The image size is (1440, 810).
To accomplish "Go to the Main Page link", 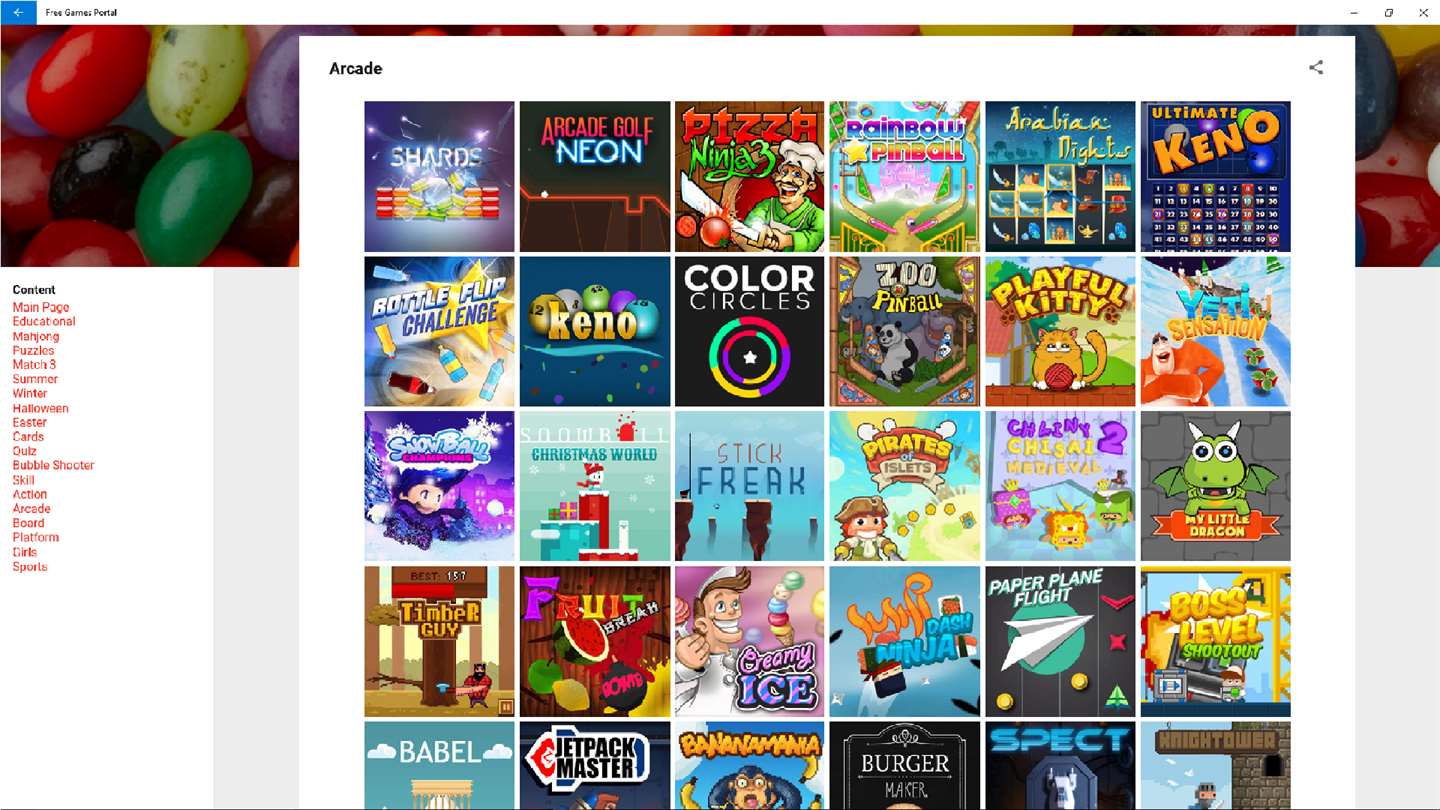I will tap(41, 307).
